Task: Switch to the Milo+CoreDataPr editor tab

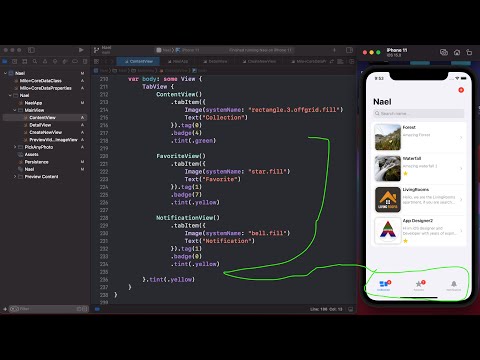Action: pyautogui.click(x=308, y=61)
